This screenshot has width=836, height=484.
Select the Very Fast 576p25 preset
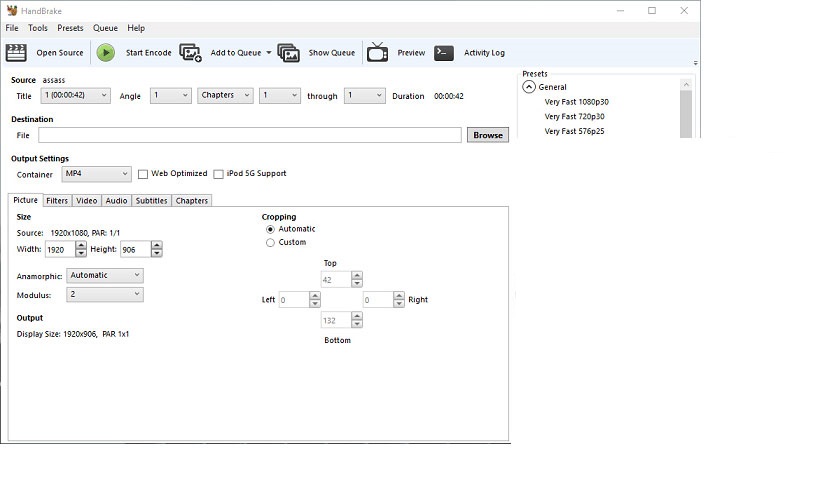(x=574, y=131)
